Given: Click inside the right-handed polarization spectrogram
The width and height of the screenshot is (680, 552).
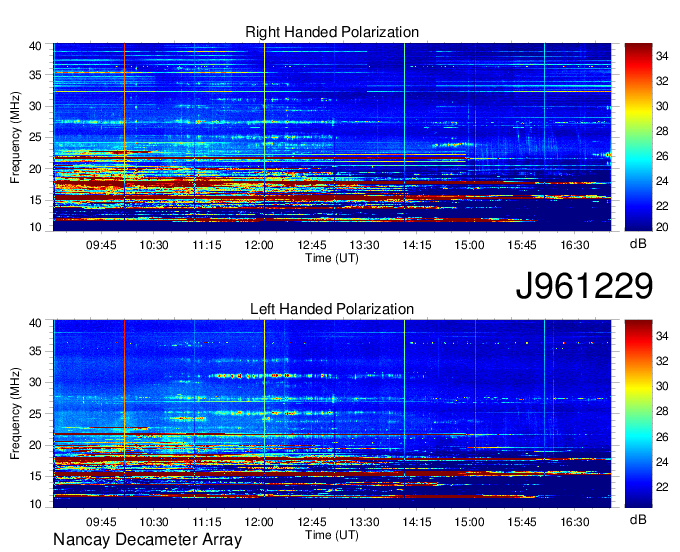Looking at the screenshot, I should coord(332,137).
